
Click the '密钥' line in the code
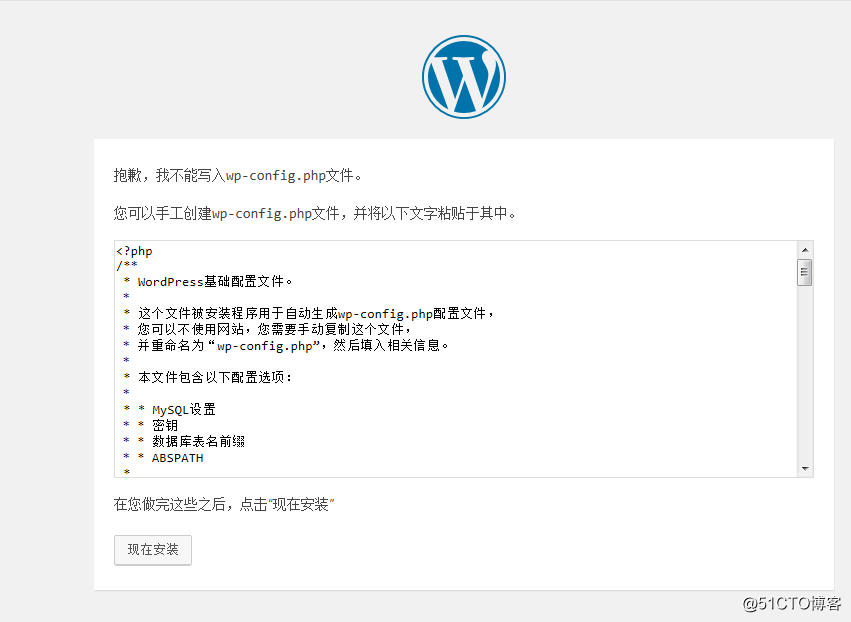pyautogui.click(x=164, y=425)
